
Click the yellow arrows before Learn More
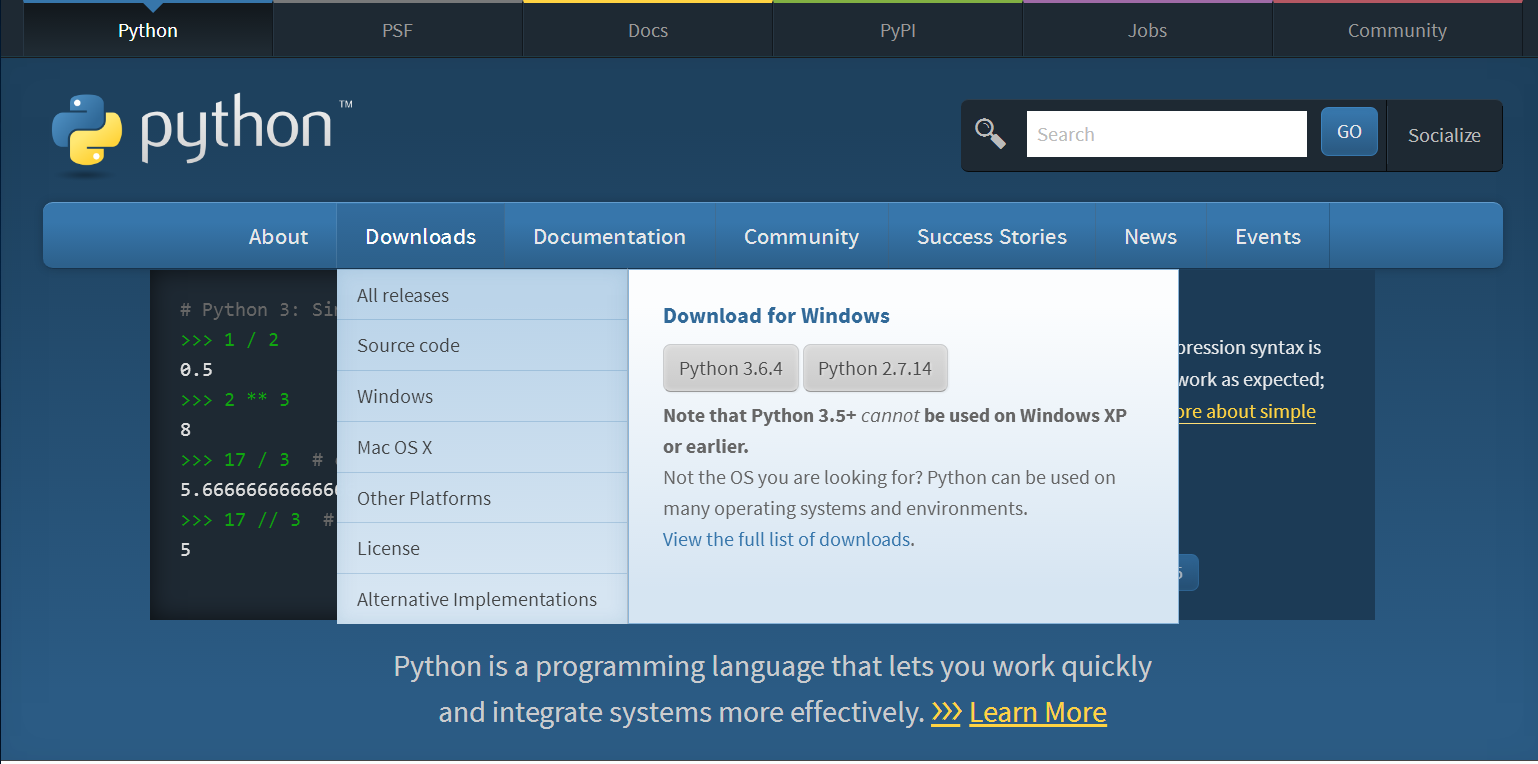(x=945, y=712)
